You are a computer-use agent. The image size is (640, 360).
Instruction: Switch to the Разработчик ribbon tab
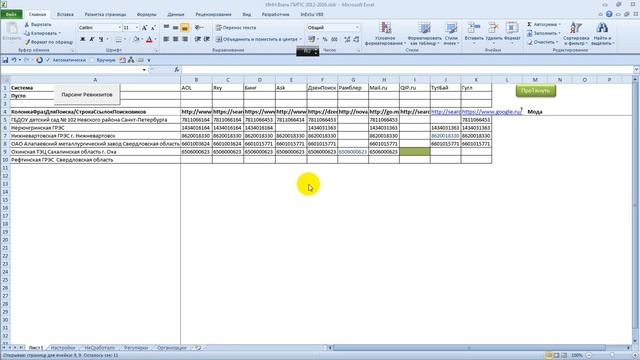(x=276, y=14)
